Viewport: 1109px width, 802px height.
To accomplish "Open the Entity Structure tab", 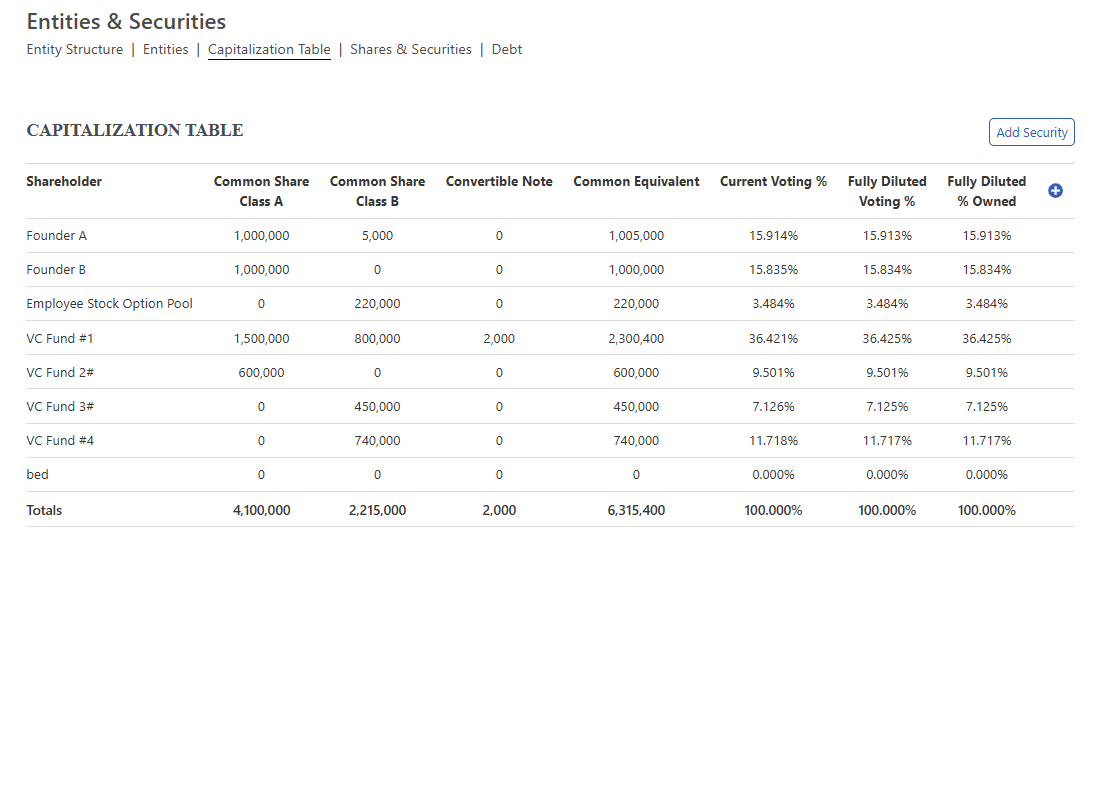I will (75, 49).
